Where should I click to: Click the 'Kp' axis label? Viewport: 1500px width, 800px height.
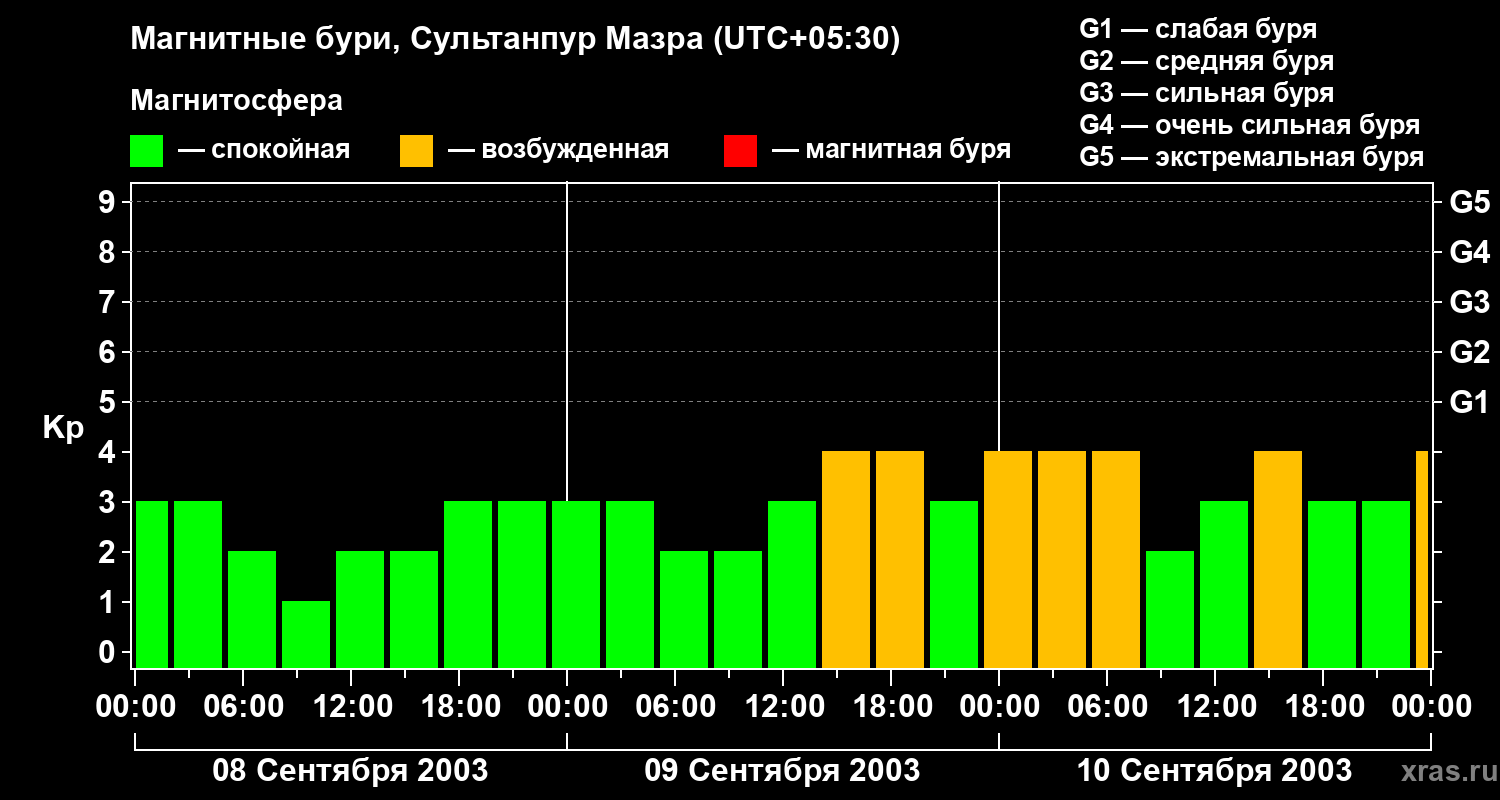pyautogui.click(x=63, y=429)
